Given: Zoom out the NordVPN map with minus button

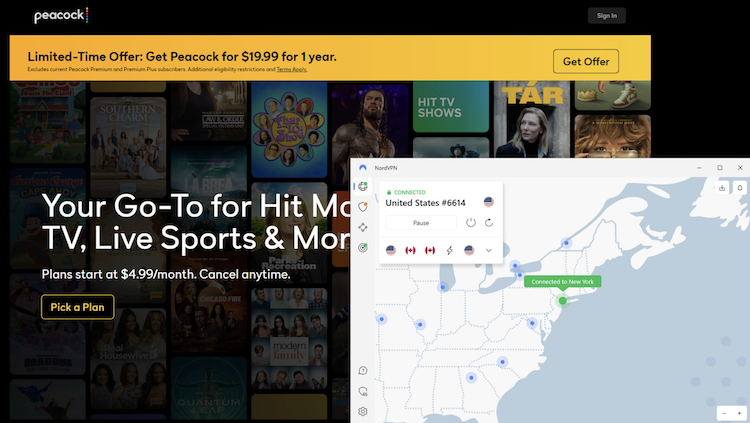Looking at the screenshot, I should point(724,413).
